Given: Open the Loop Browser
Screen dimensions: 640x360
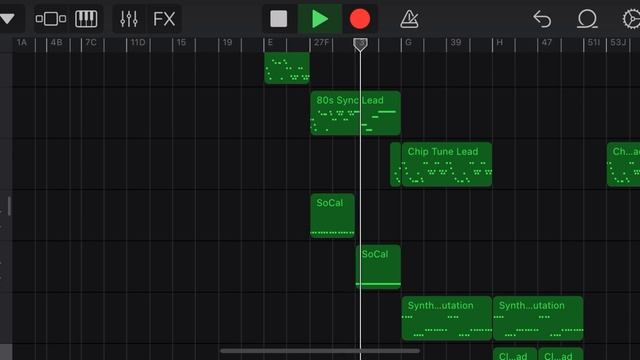Looking at the screenshot, I should click(587, 19).
